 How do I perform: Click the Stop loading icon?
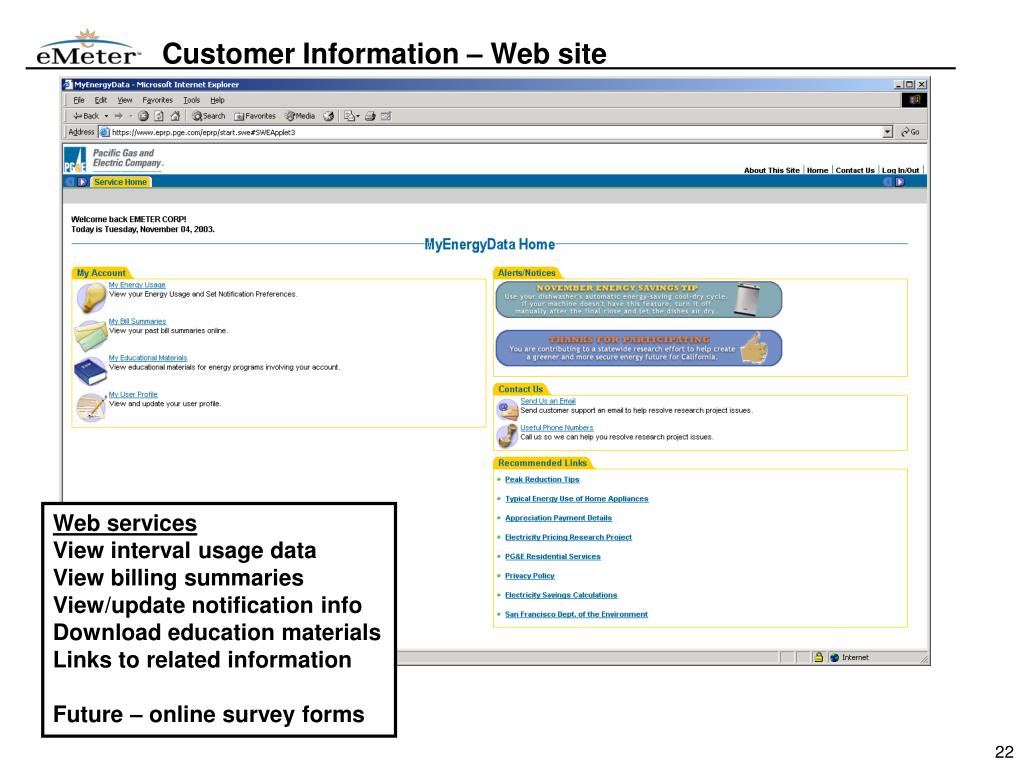tap(143, 116)
